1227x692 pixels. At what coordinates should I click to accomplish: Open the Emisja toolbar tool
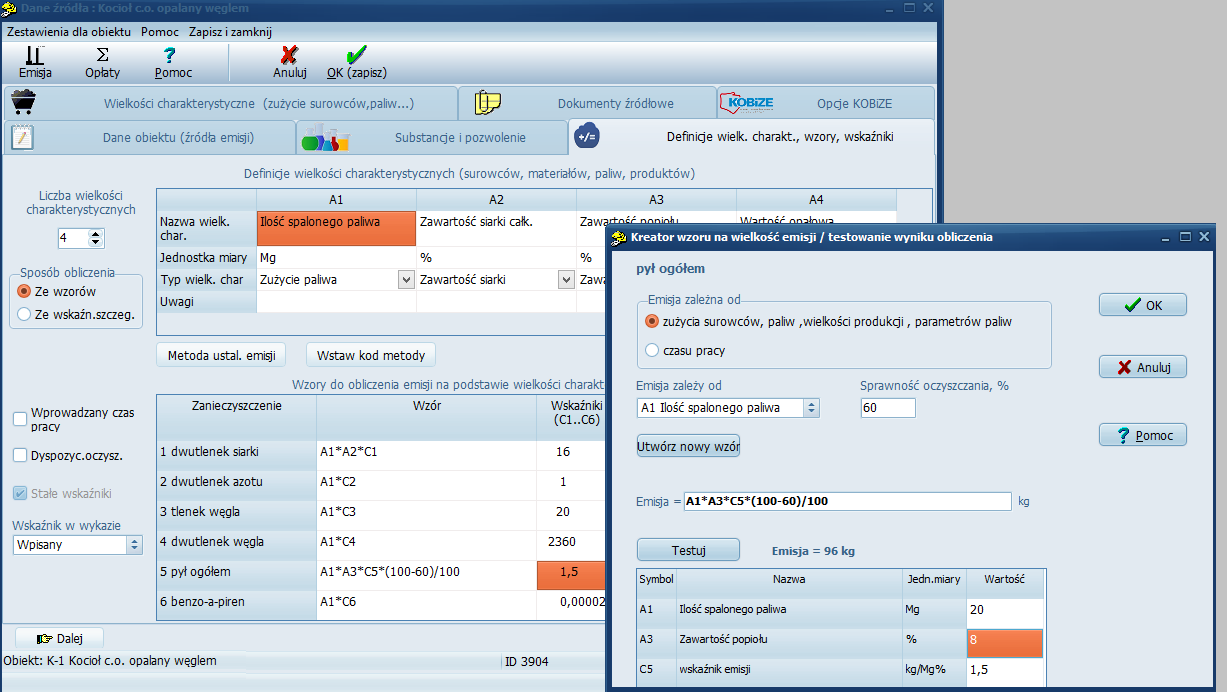34,62
